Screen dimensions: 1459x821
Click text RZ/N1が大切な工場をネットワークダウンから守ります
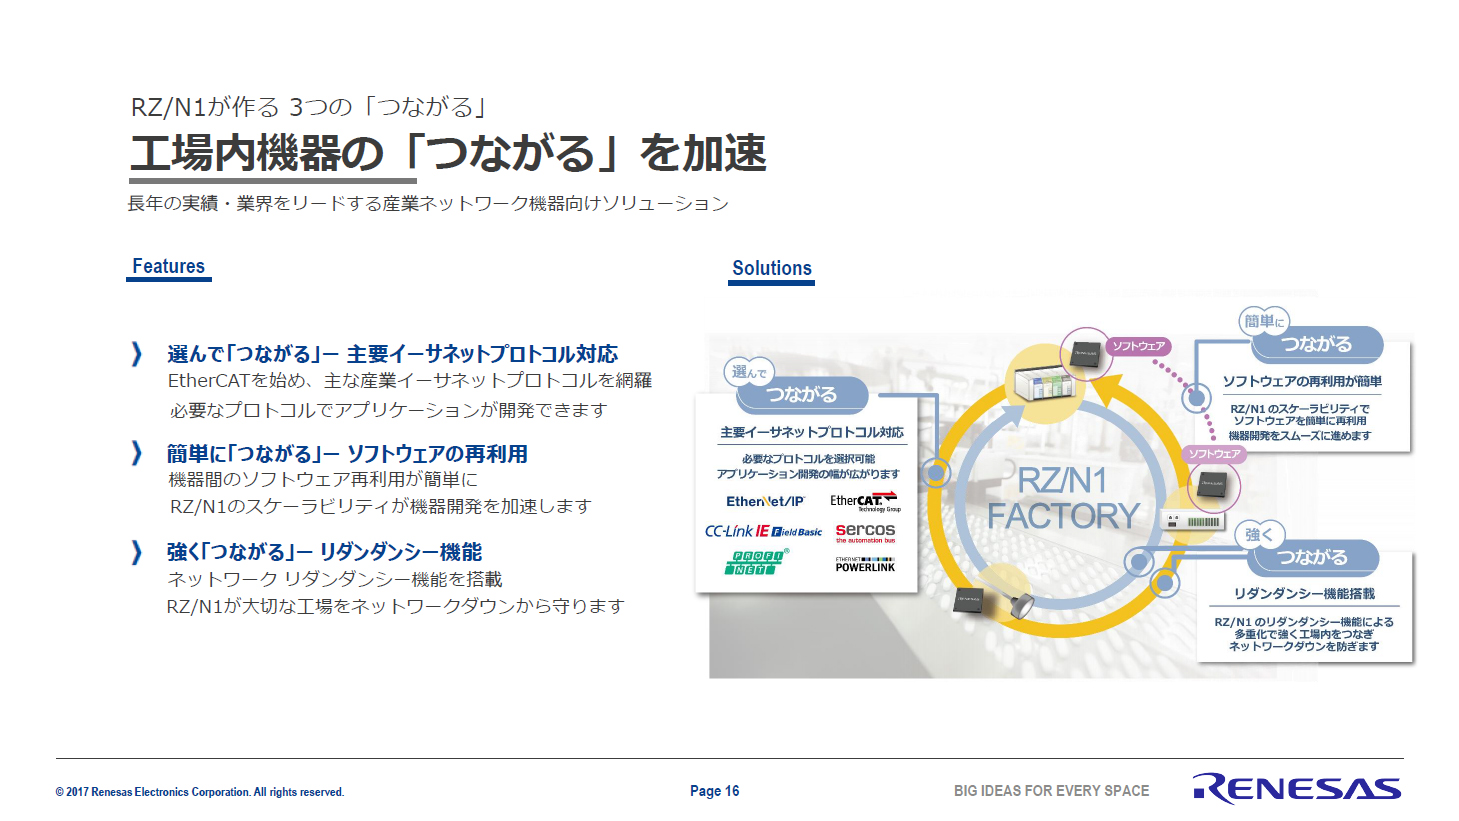point(396,606)
